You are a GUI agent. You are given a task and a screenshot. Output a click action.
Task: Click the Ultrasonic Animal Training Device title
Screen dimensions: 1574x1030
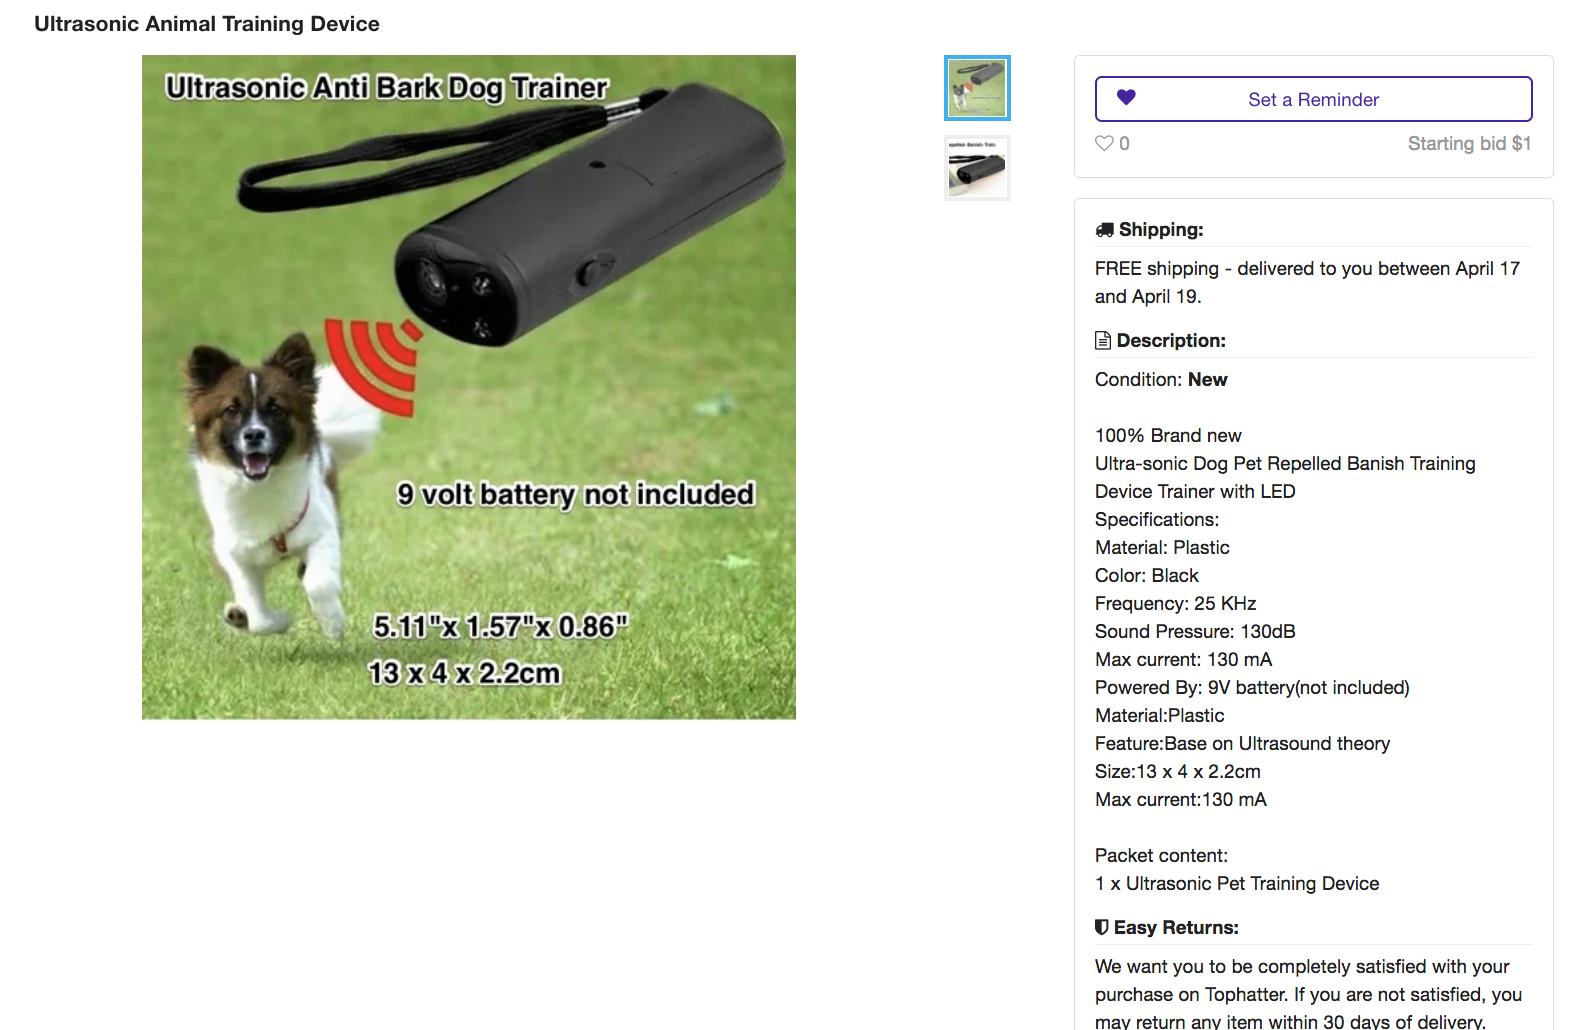tap(207, 24)
